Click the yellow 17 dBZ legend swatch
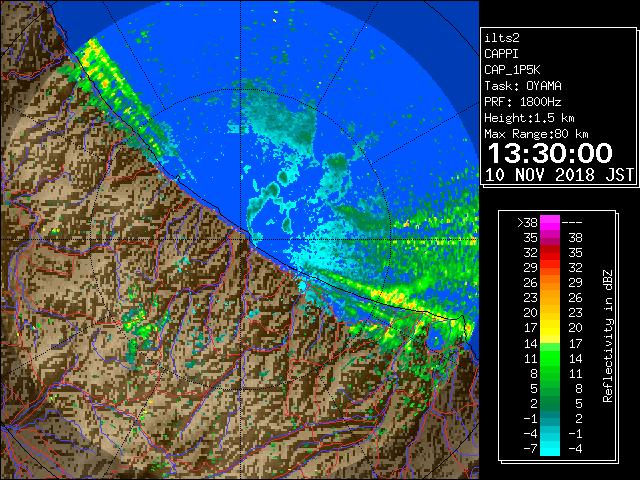The image size is (640, 480). coord(550,328)
